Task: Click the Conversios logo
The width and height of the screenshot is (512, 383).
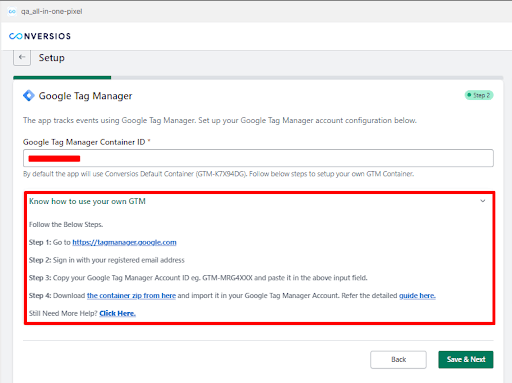Action: [40, 36]
